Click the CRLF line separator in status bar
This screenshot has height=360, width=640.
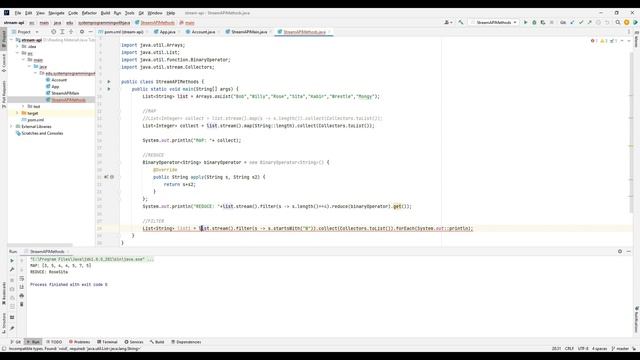(x=569, y=349)
